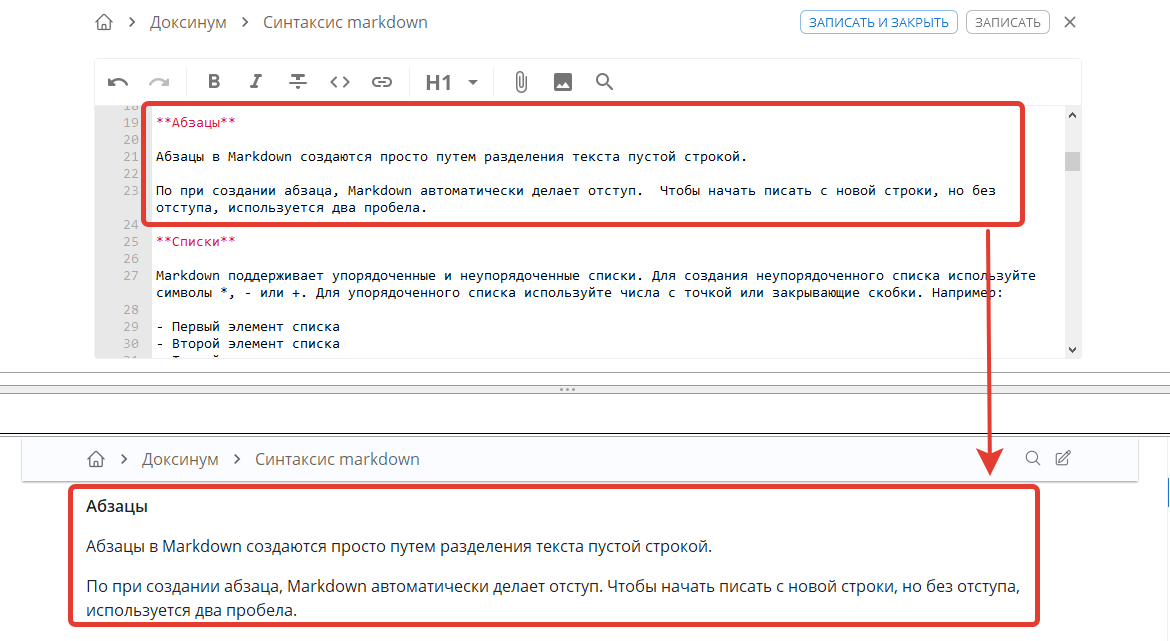This screenshot has height=641, width=1170.
Task: Insert an image using the picture icon
Action: point(563,82)
